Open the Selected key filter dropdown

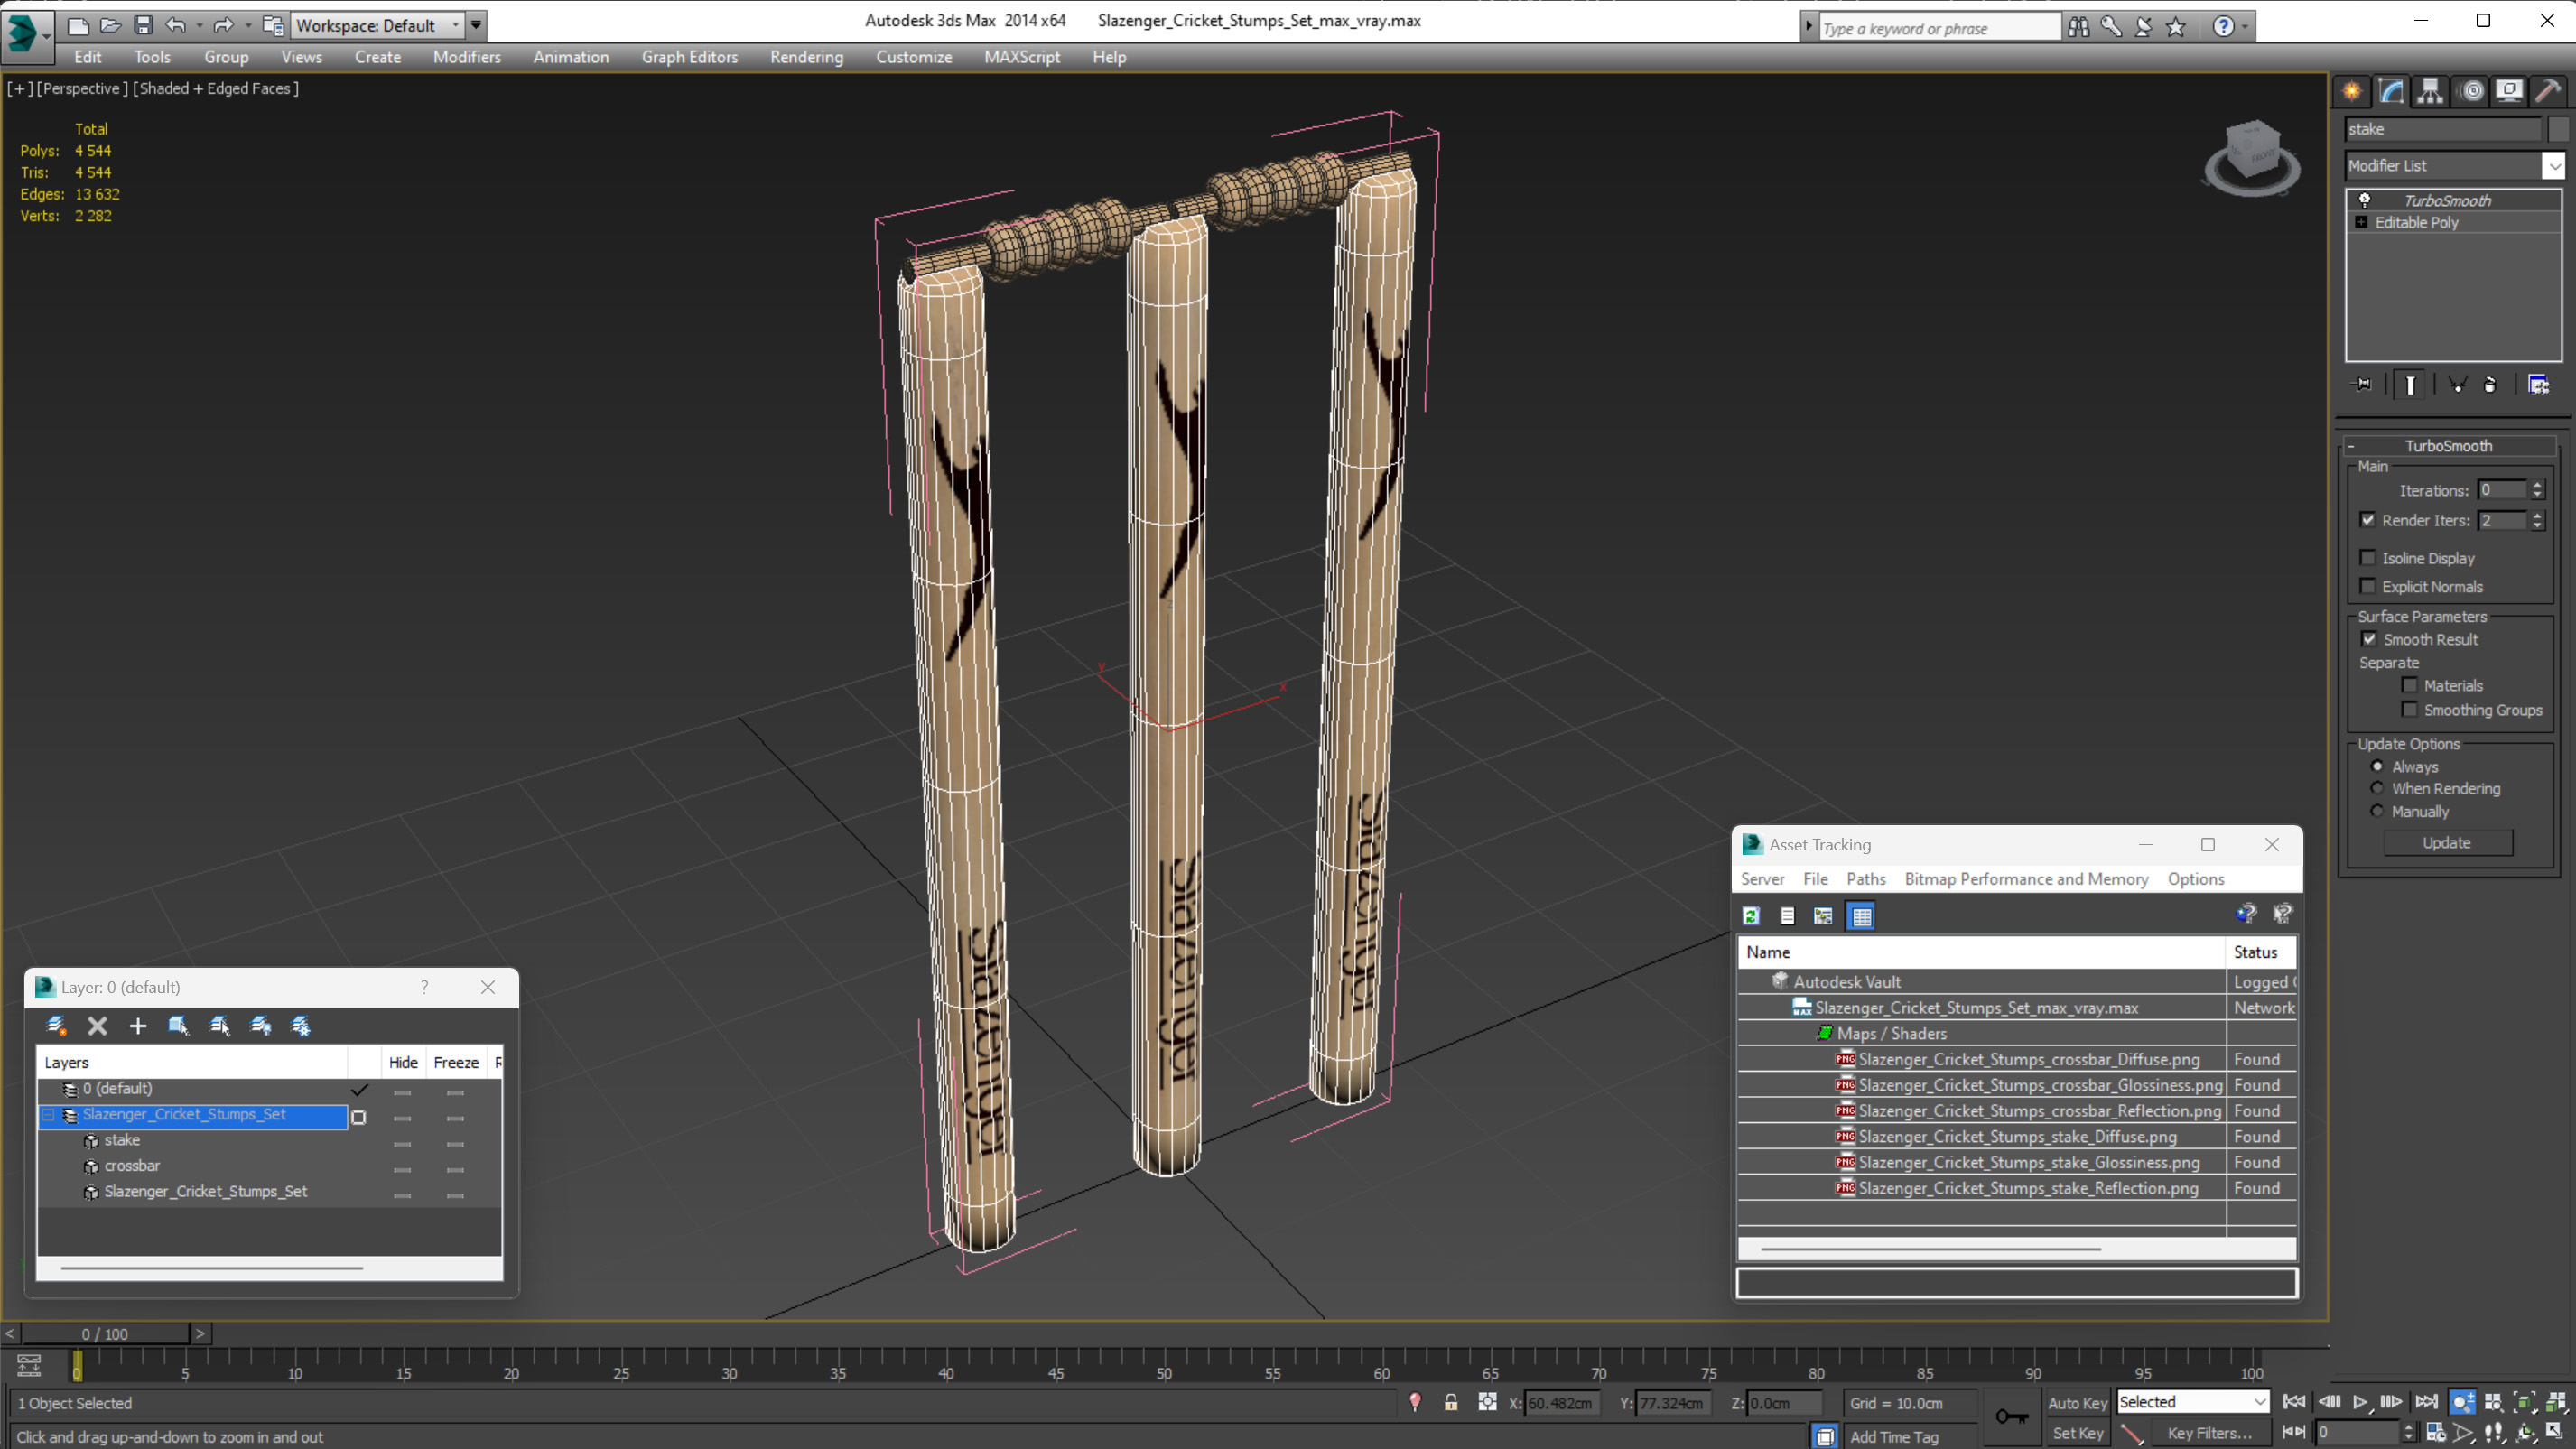tap(2193, 1402)
